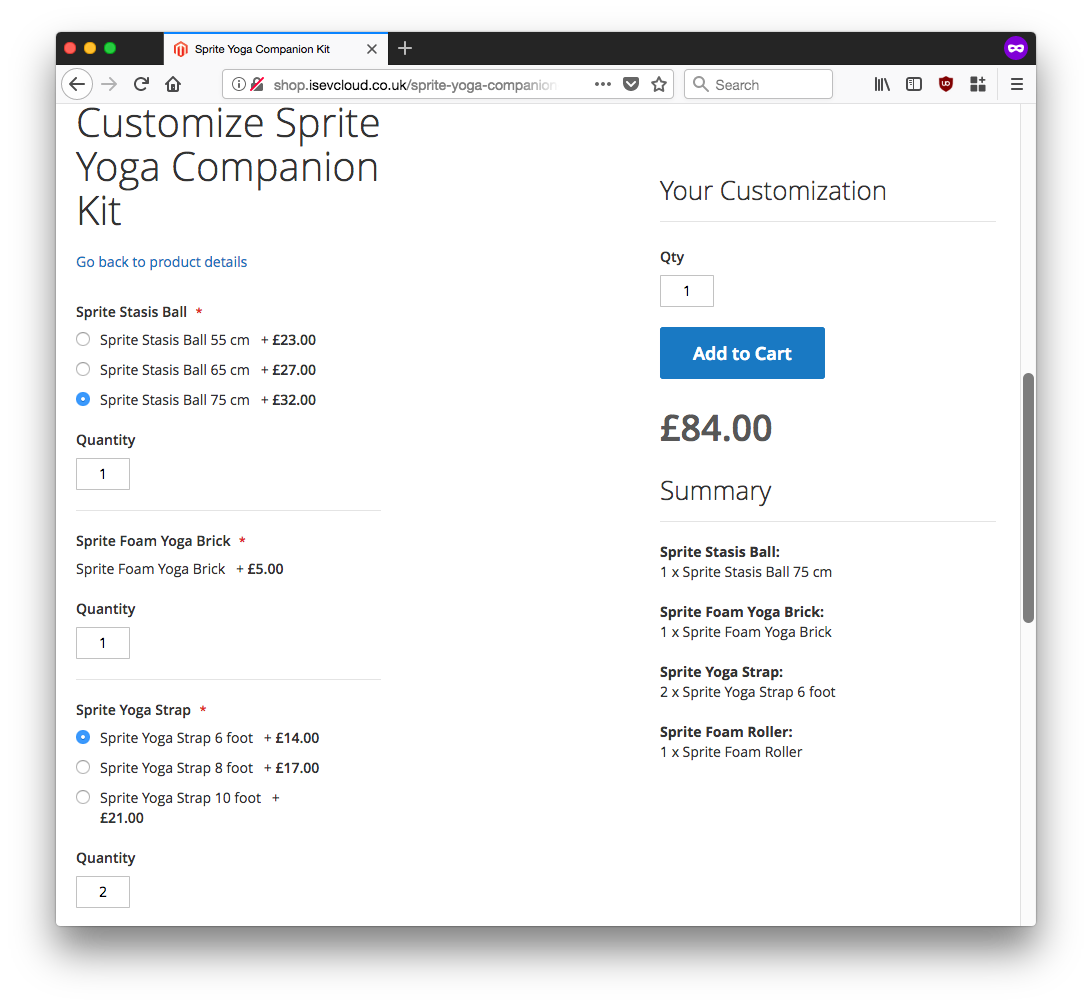
Task: Click the £84.00 total price
Action: [x=716, y=427]
